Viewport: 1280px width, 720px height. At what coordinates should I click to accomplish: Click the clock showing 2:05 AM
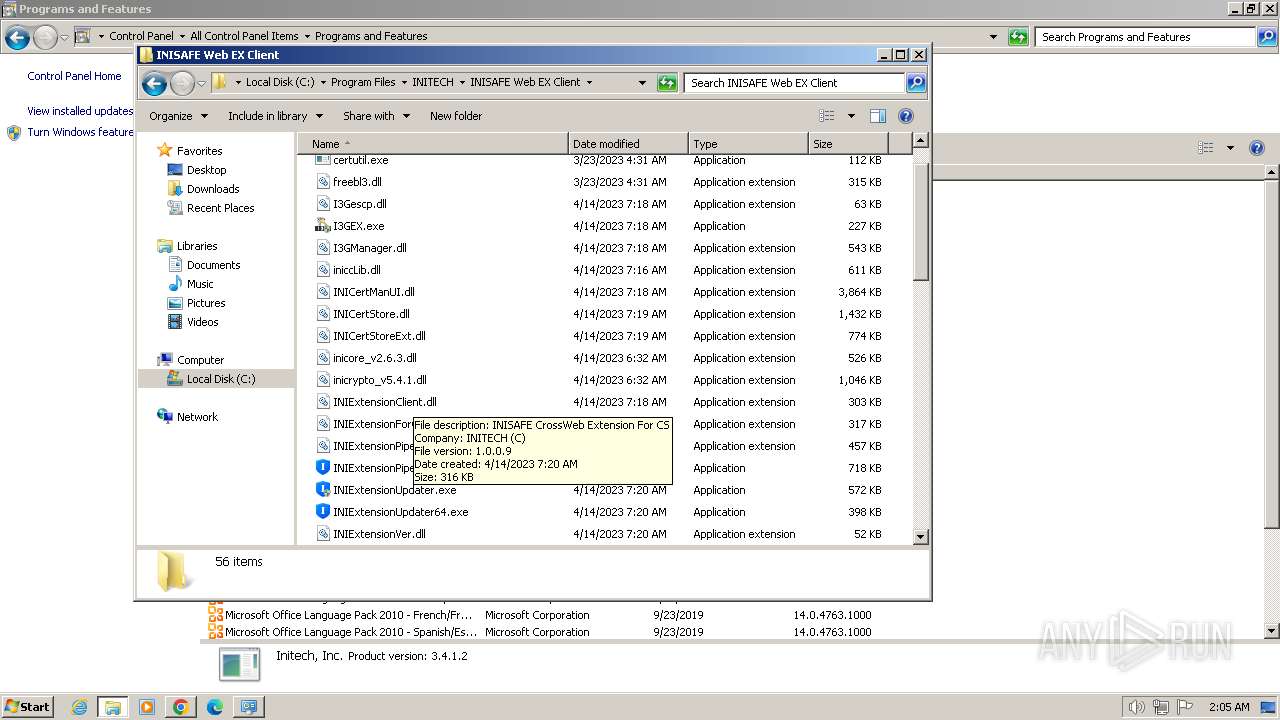tap(1228, 707)
